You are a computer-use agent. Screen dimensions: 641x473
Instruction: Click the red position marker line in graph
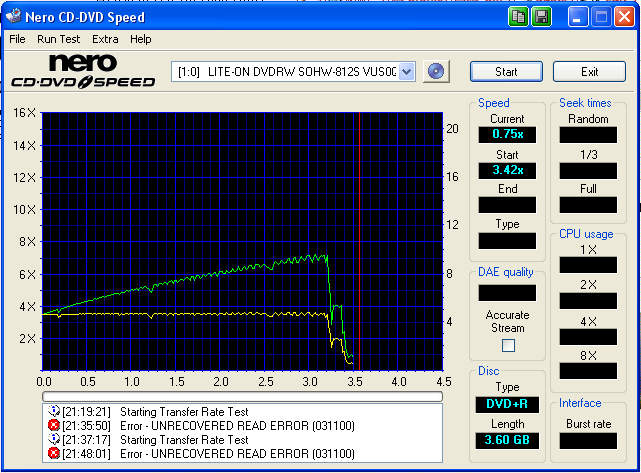pos(359,241)
